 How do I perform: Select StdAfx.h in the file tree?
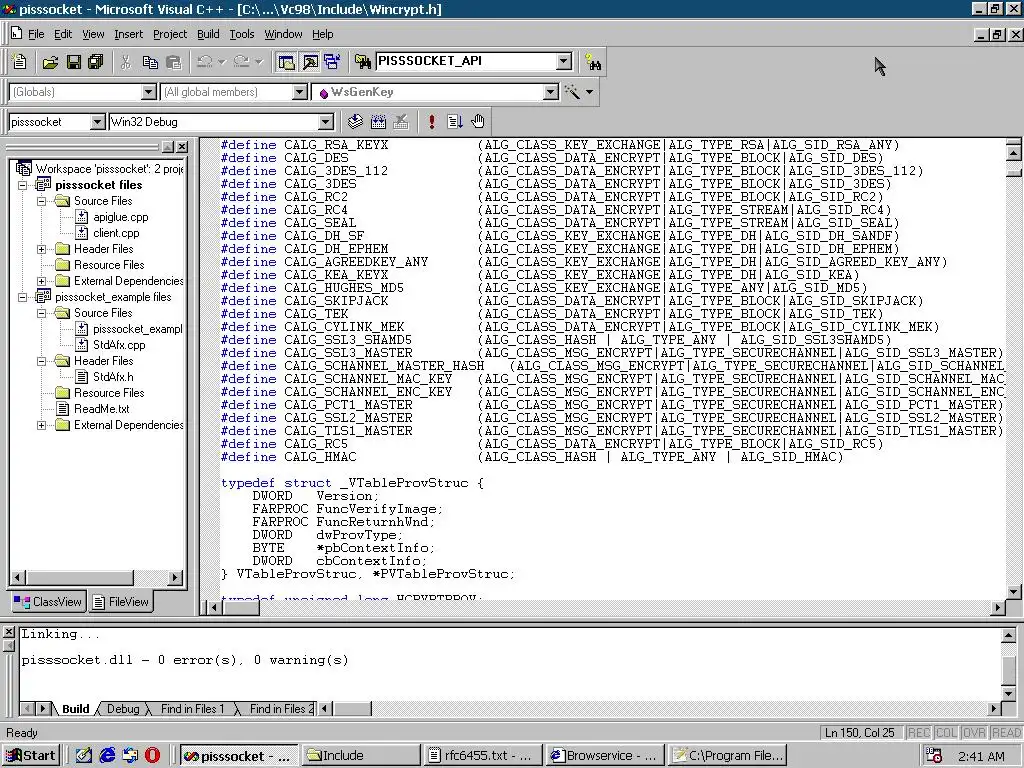point(113,377)
